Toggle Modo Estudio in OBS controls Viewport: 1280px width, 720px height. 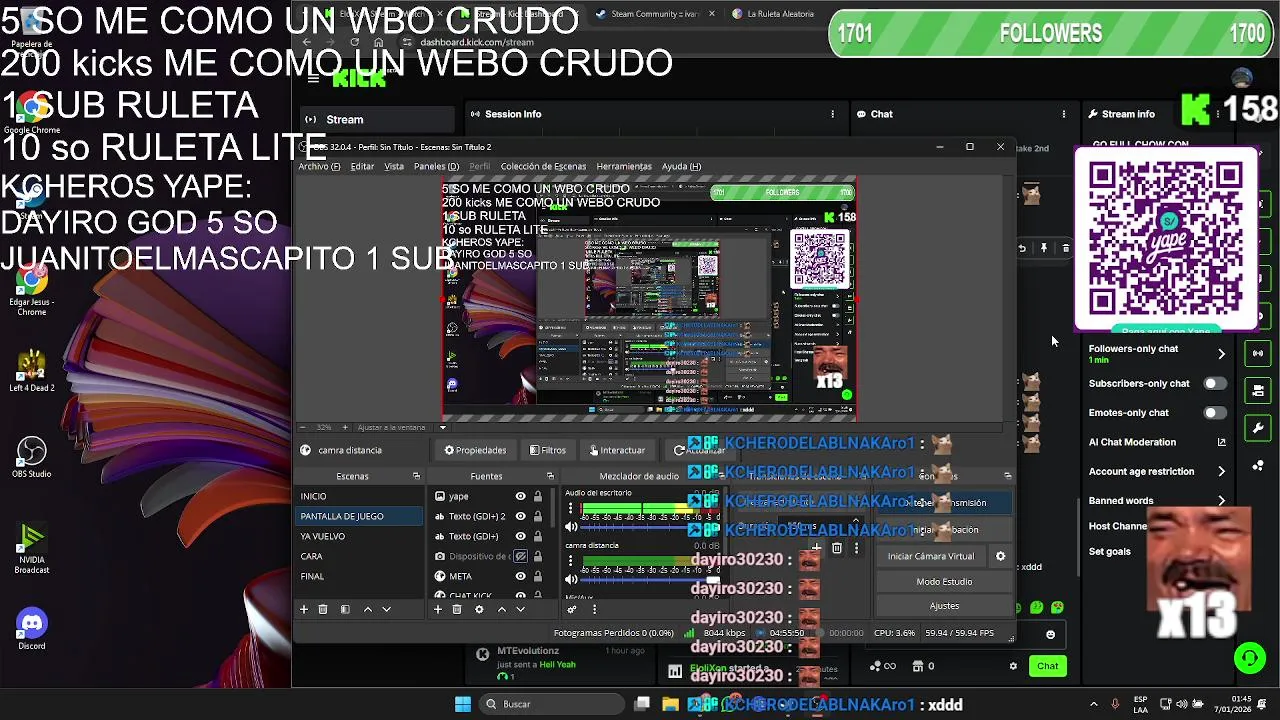tap(944, 581)
